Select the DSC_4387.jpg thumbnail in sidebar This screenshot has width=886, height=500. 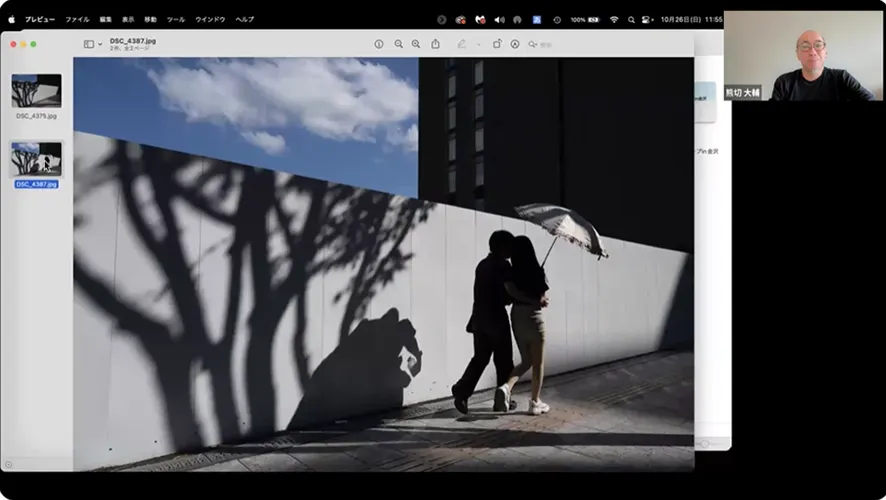point(36,159)
